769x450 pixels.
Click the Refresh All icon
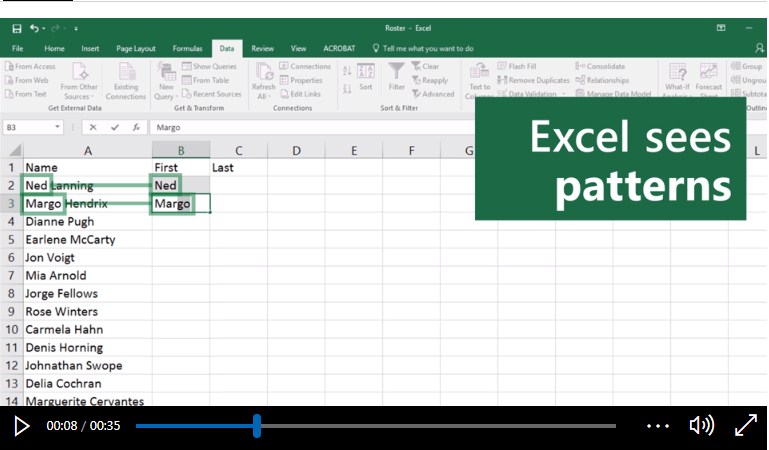coord(264,81)
